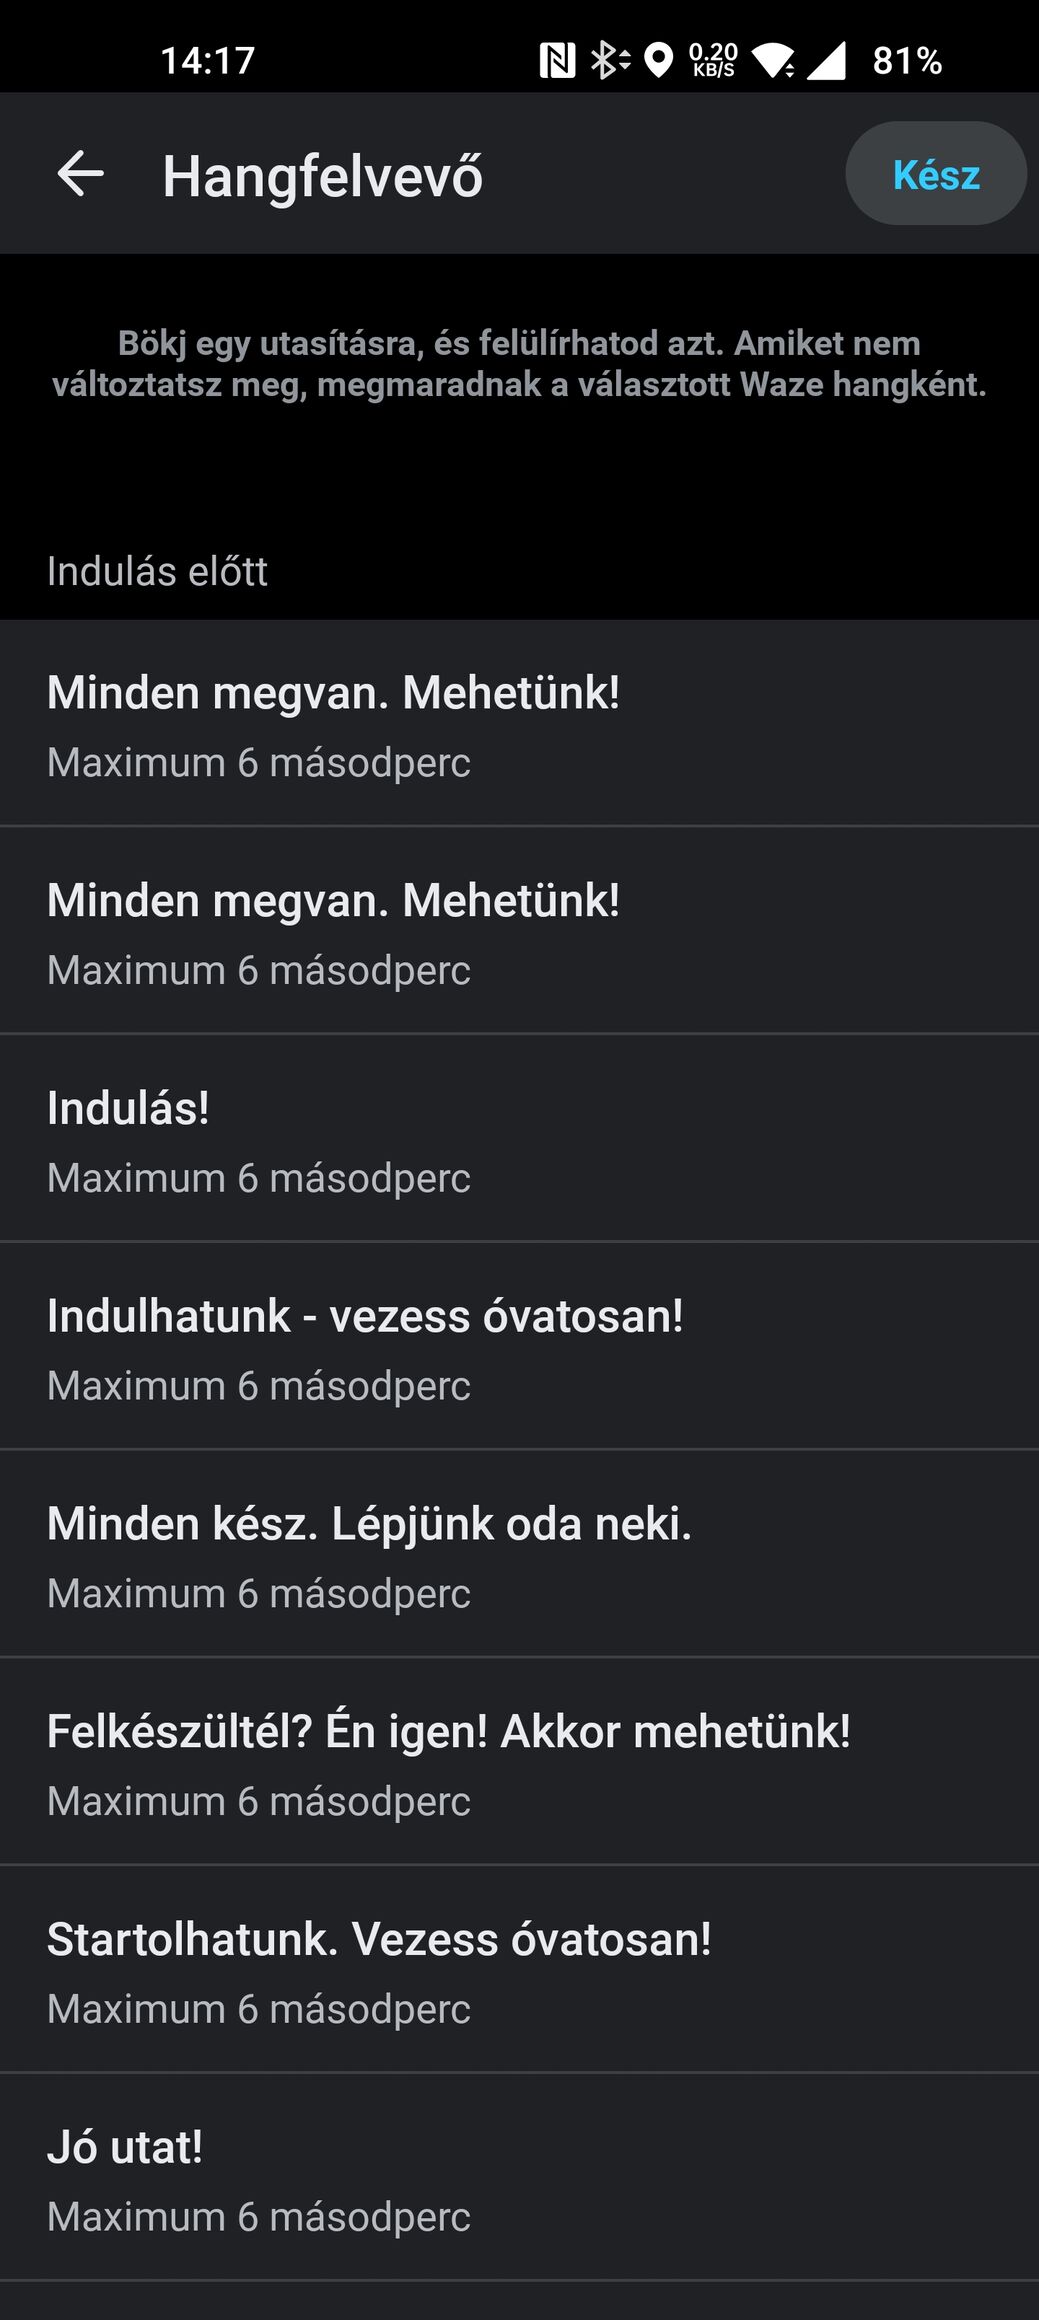Tap the NFC status icon
Image resolution: width=1039 pixels, height=2320 pixels.
tap(557, 61)
